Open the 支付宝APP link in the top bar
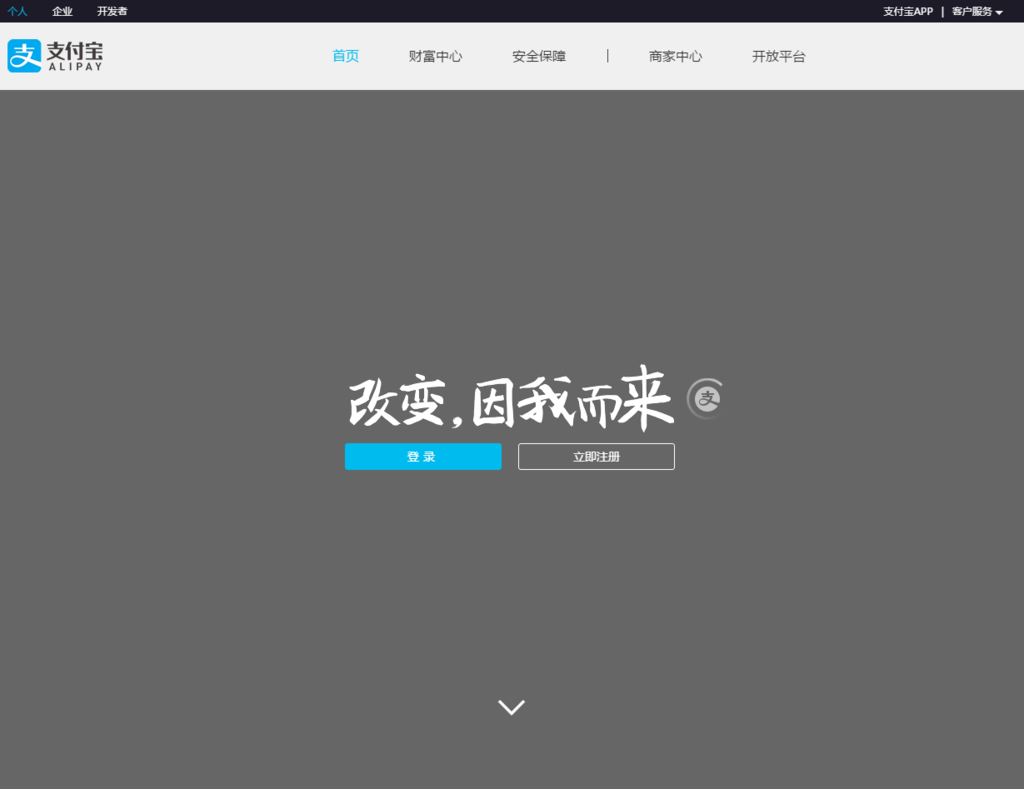 (x=908, y=12)
